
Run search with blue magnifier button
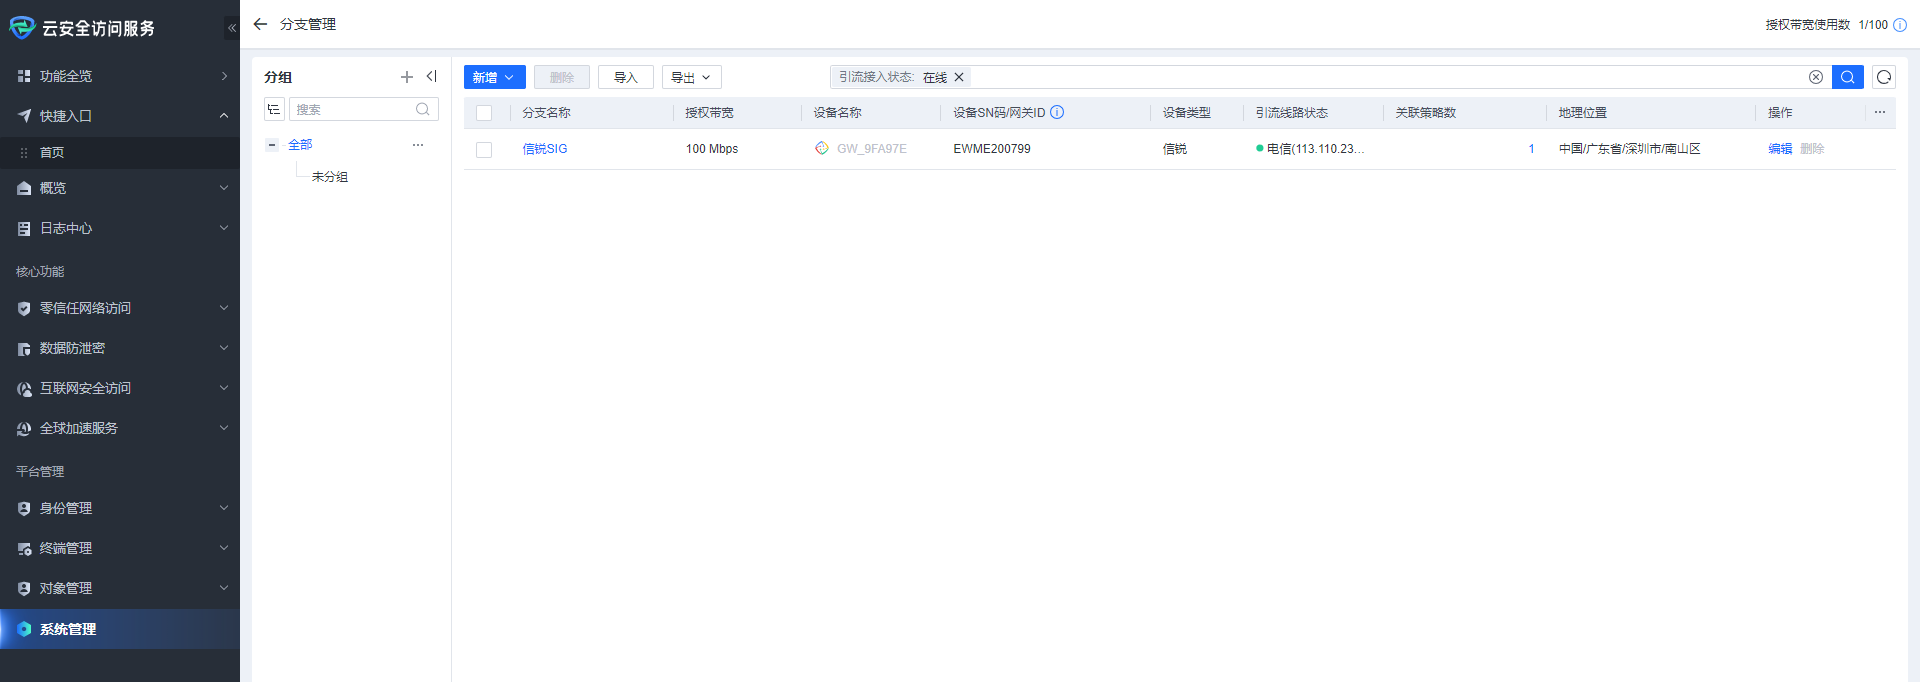1848,77
